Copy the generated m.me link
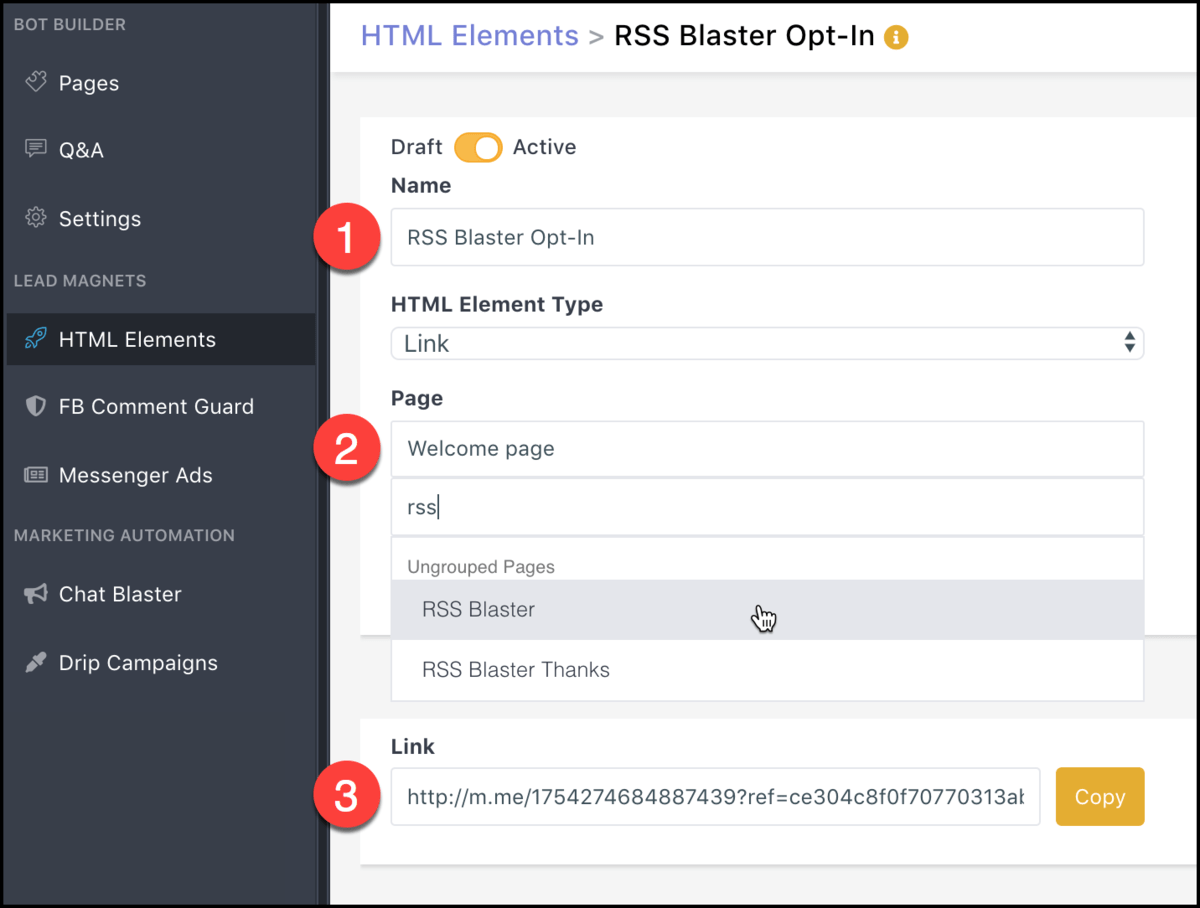The width and height of the screenshot is (1200, 908). coord(1100,797)
